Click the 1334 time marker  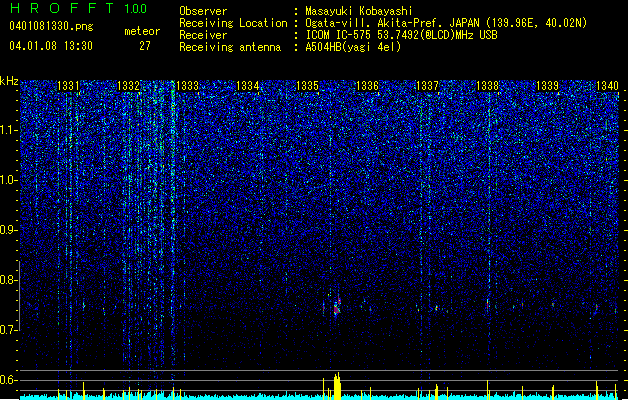248,86
